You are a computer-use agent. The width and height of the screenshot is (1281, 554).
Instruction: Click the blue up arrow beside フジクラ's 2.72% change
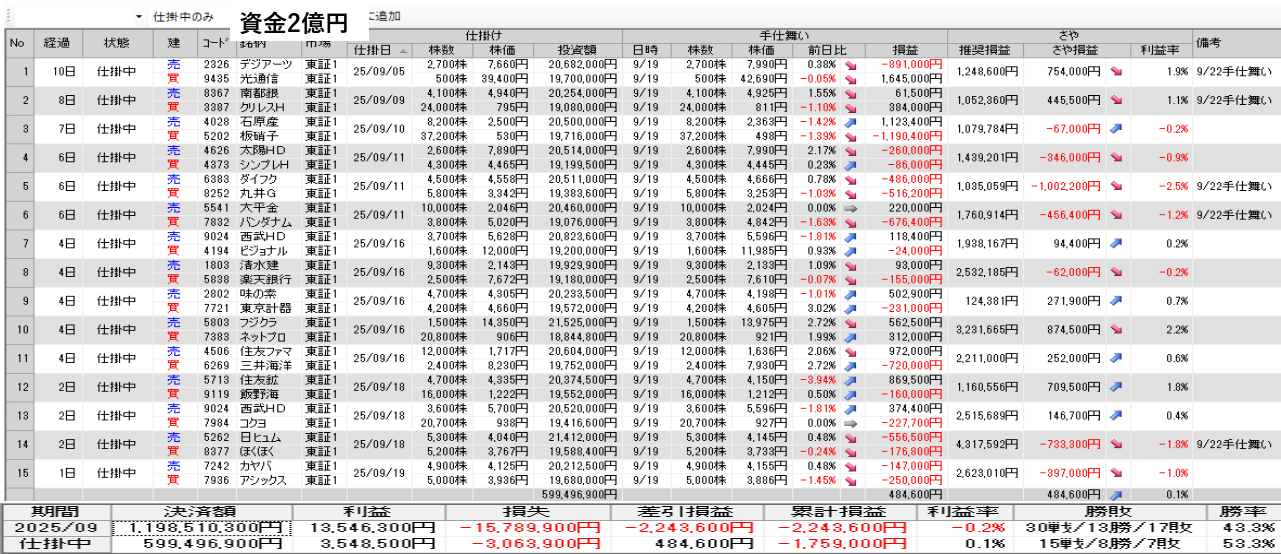pos(851,324)
